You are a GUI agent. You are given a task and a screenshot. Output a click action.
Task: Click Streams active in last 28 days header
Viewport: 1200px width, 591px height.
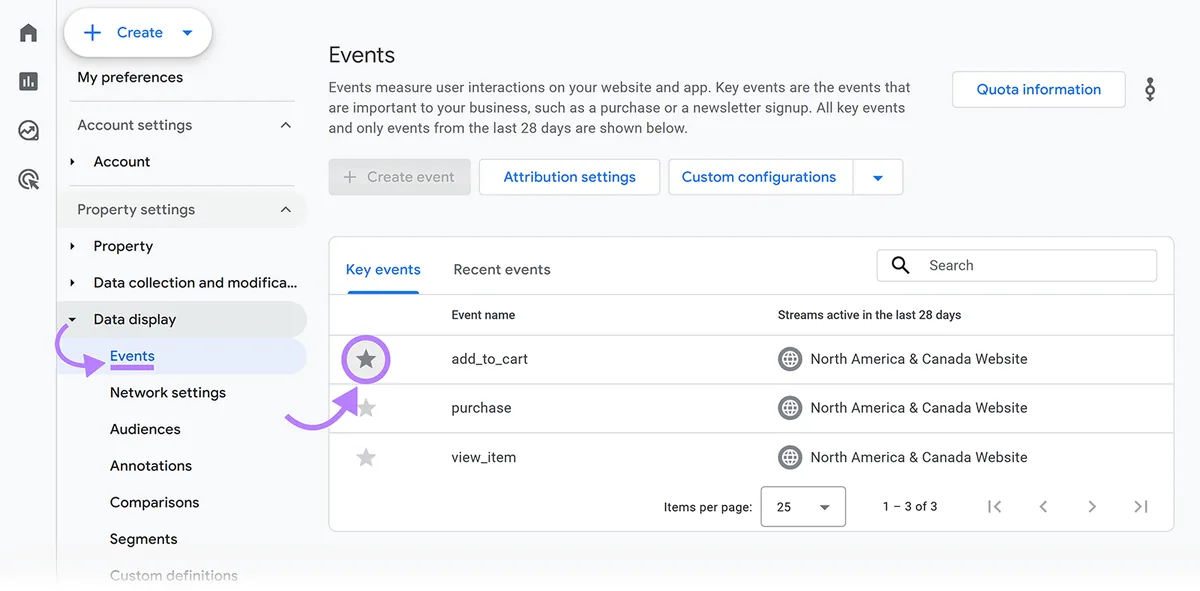(869, 315)
